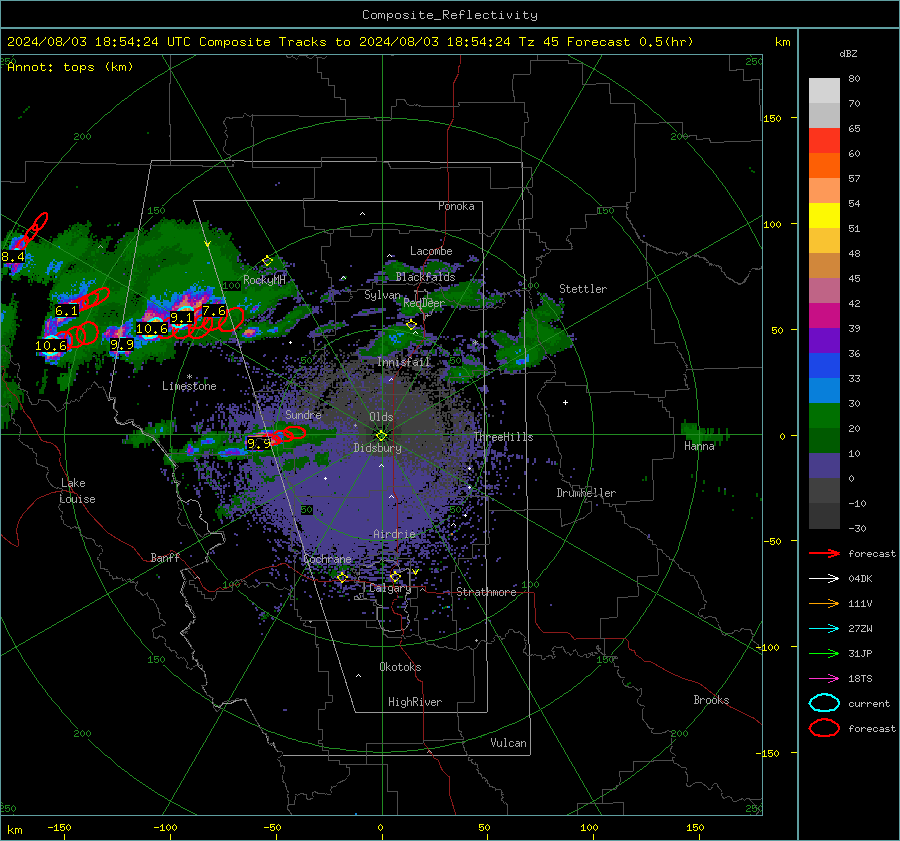
Task: Click the Ponoka city label
Action: click(456, 206)
